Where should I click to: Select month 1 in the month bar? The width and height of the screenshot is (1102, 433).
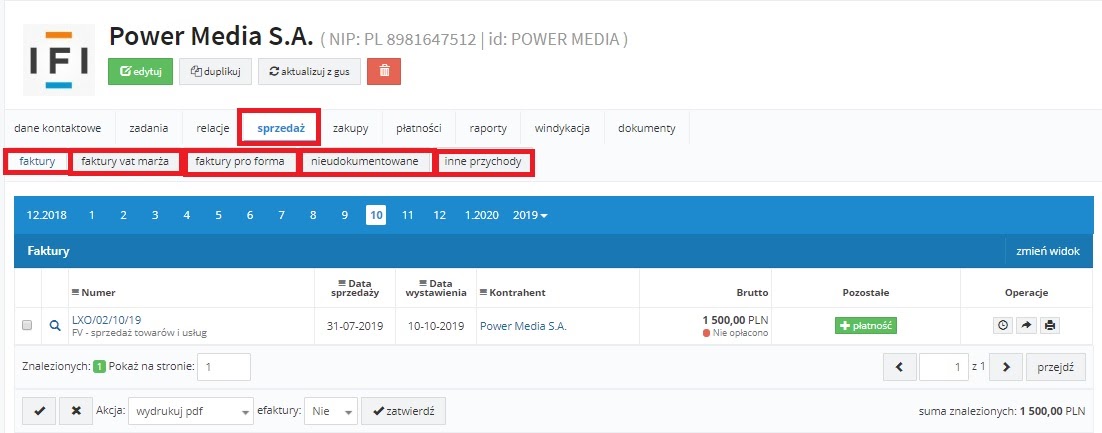tap(91, 215)
